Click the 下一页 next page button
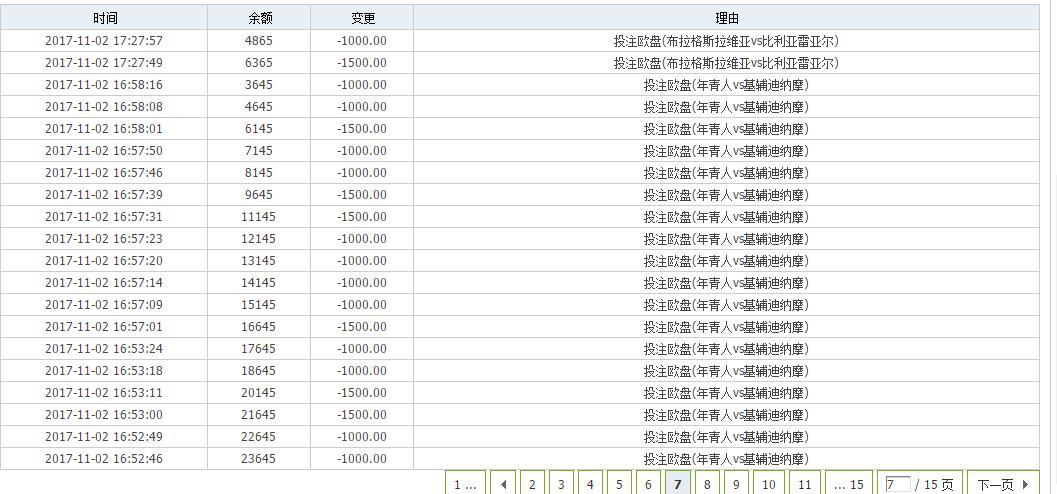The width and height of the screenshot is (1057, 494). point(1003,484)
